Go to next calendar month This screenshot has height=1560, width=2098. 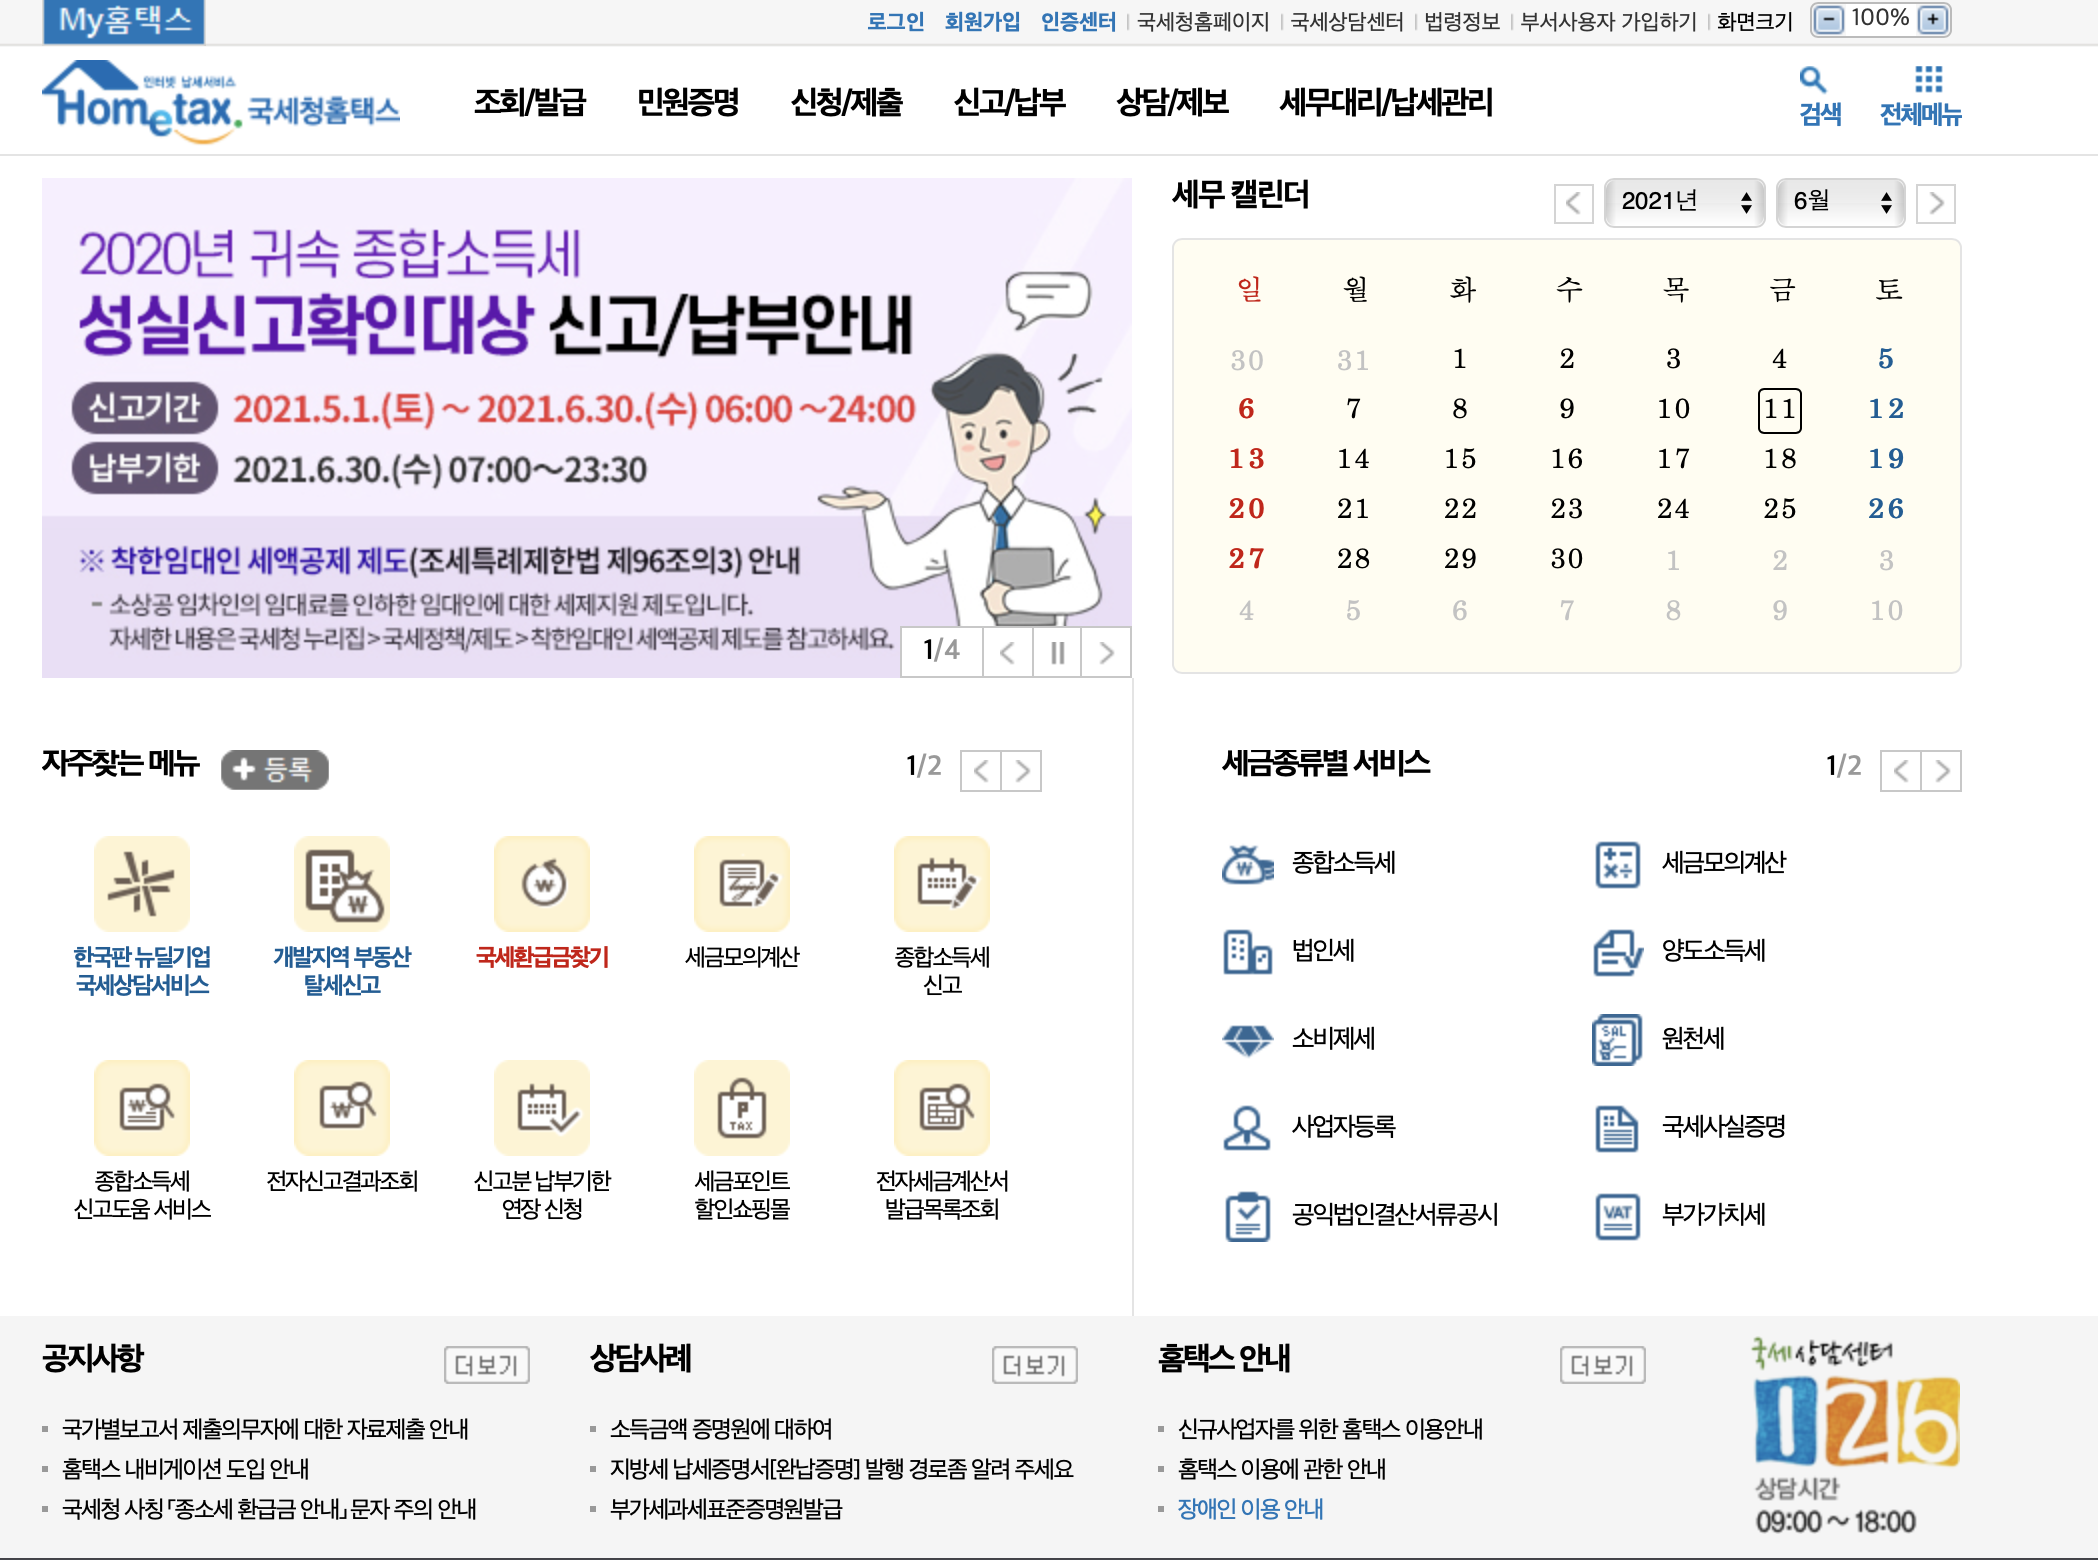1936,204
